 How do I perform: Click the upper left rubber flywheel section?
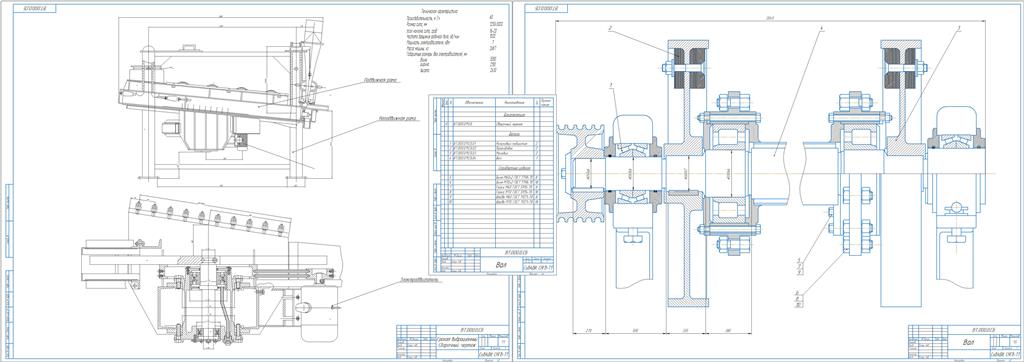(688, 68)
